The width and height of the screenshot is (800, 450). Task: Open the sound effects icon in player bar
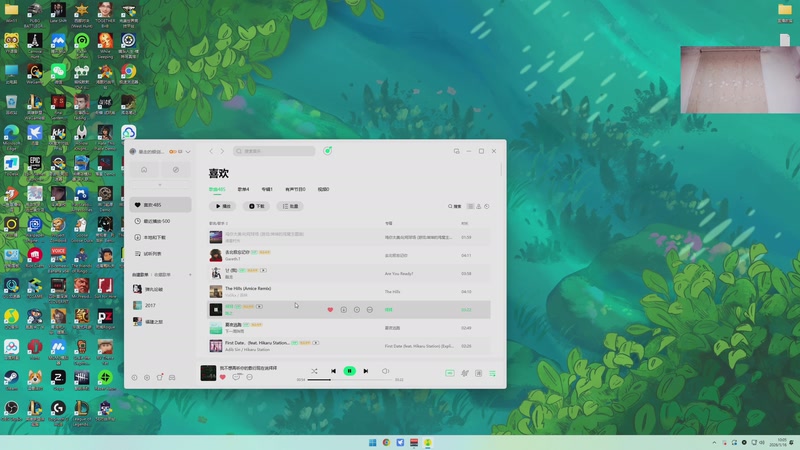464,373
